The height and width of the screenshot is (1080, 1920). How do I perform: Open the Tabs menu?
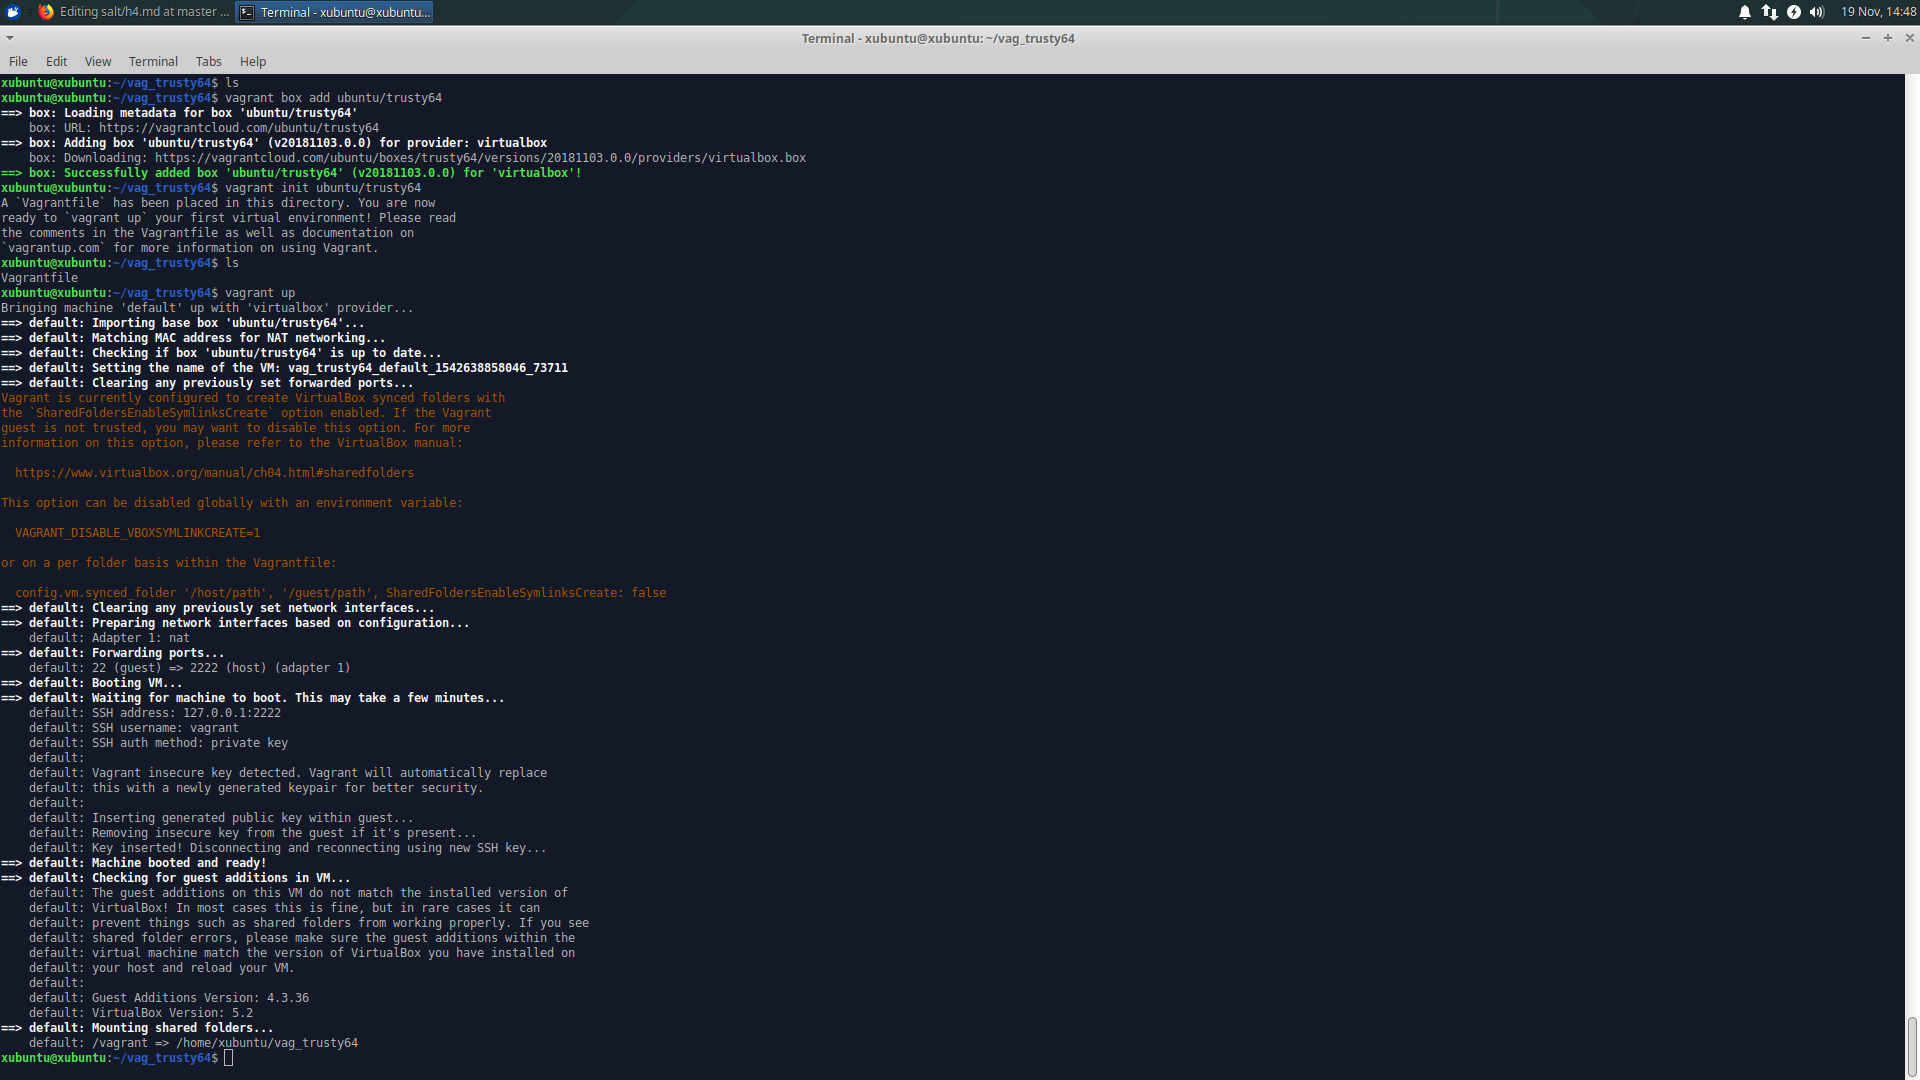click(x=208, y=61)
